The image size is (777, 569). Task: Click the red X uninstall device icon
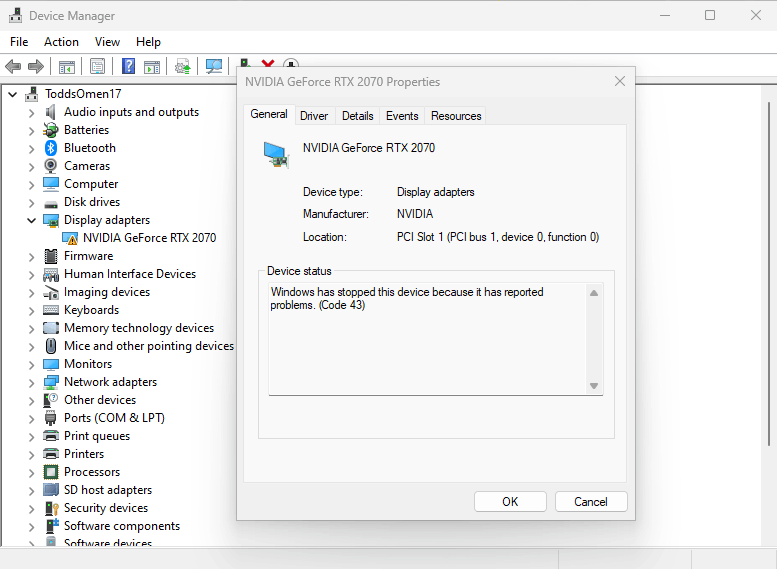268,63
